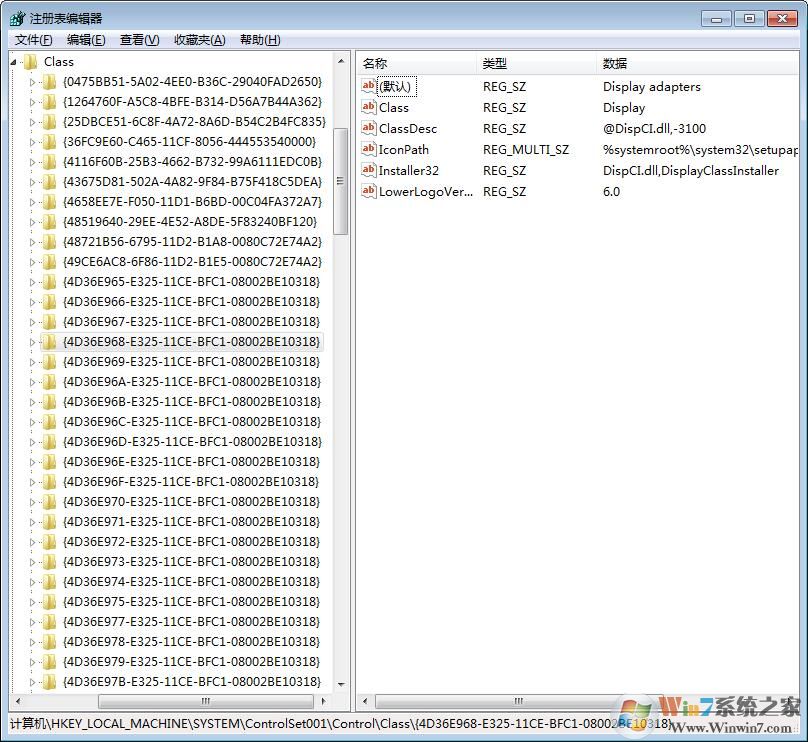Viewport: 808px width, 742px height.
Task: Maximize the Registry Editor window
Action: coord(749,19)
